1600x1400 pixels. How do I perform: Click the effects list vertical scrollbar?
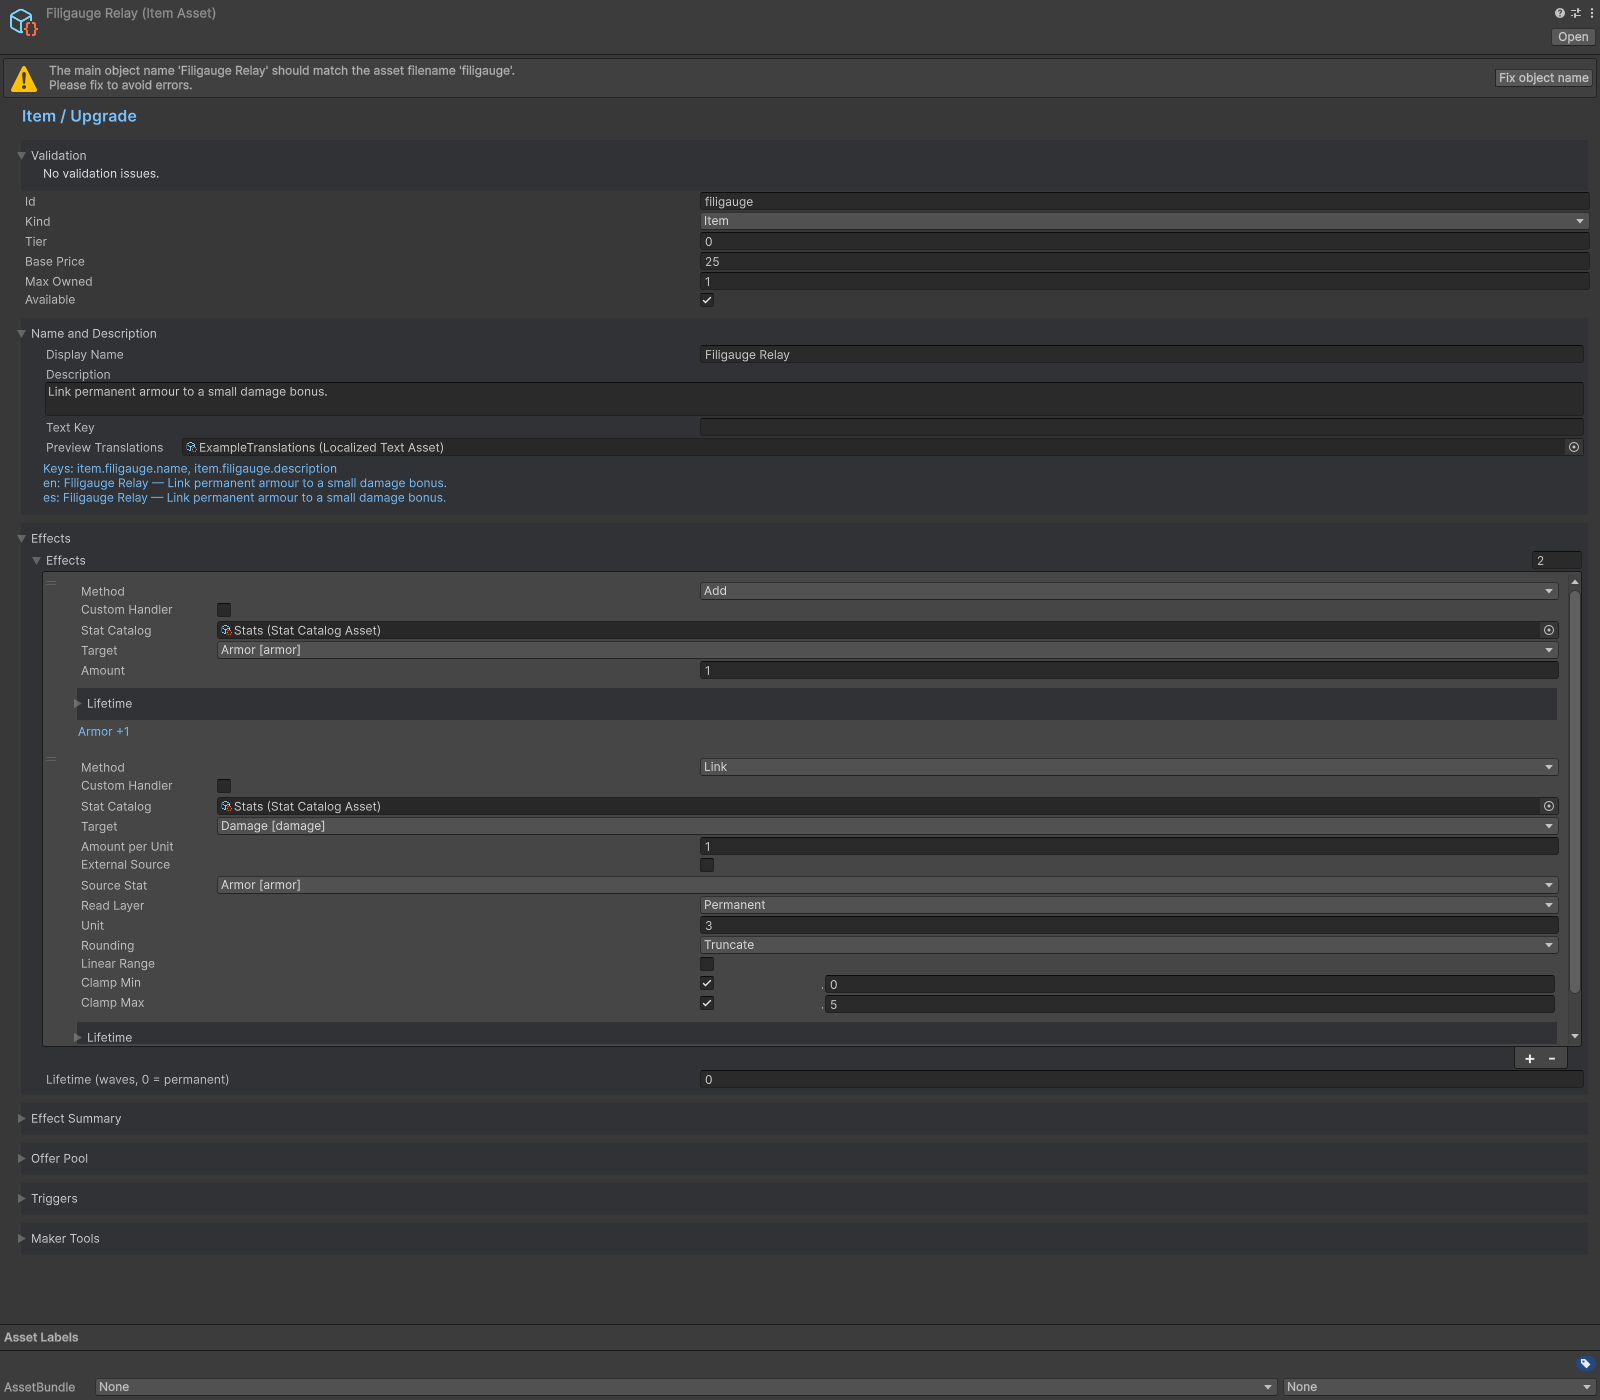tap(1575, 791)
